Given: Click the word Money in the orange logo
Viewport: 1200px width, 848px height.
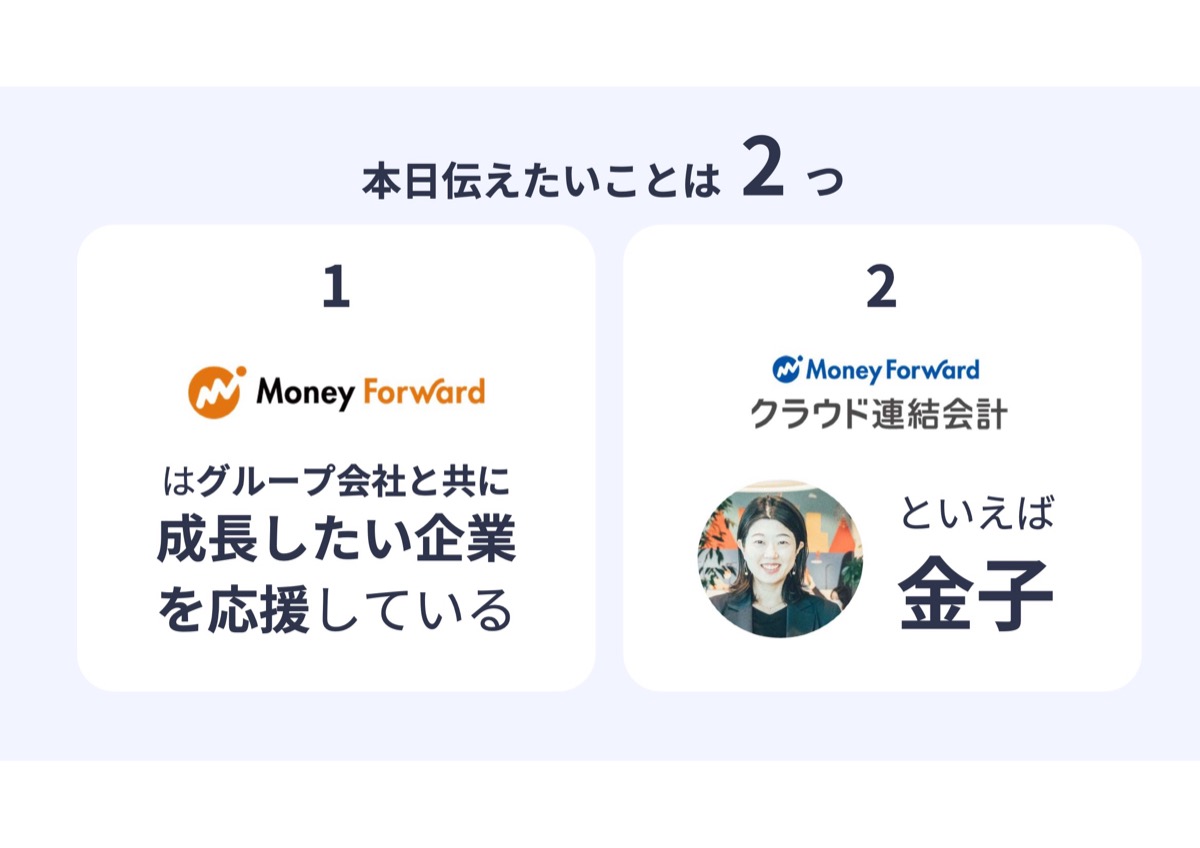Looking at the screenshot, I should pyautogui.click(x=305, y=392).
